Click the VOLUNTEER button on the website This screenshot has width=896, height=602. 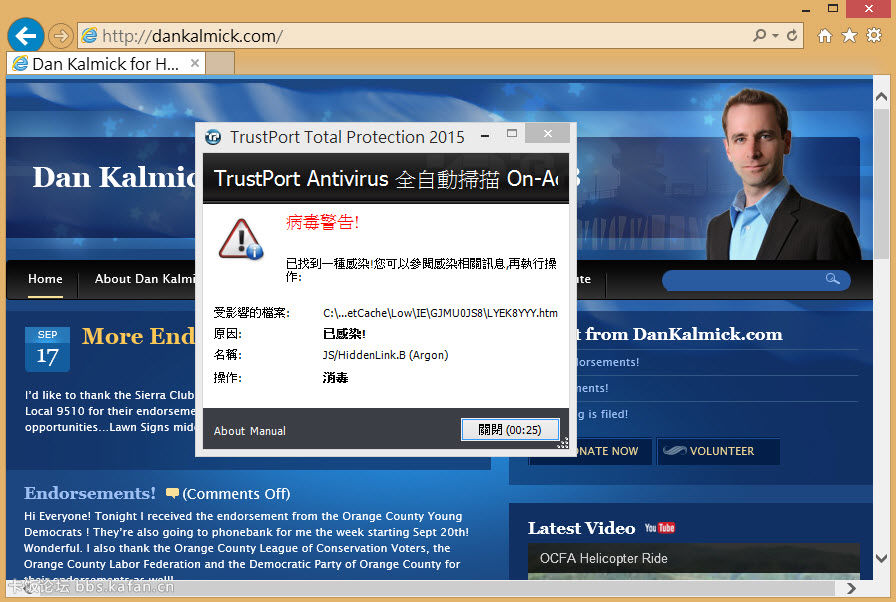tap(718, 451)
